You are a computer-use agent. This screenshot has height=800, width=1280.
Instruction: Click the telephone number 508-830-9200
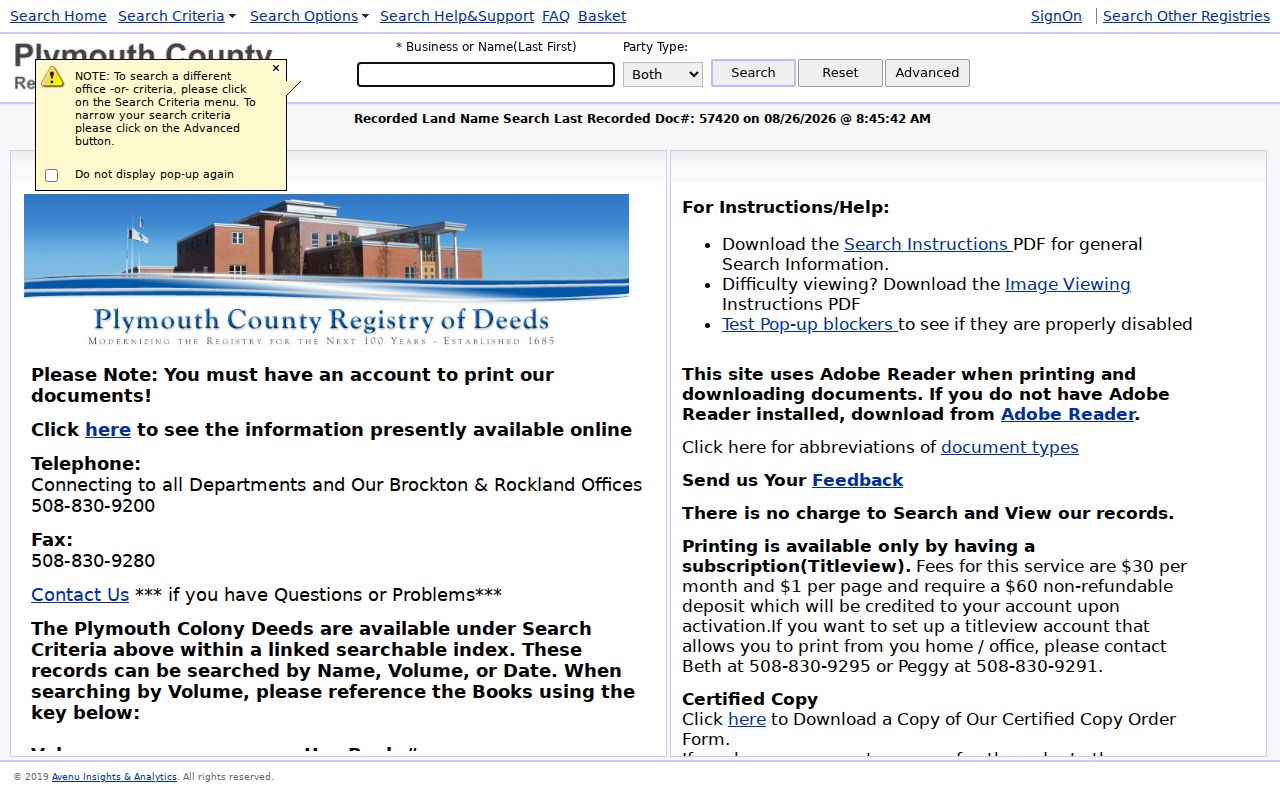[x=93, y=506]
